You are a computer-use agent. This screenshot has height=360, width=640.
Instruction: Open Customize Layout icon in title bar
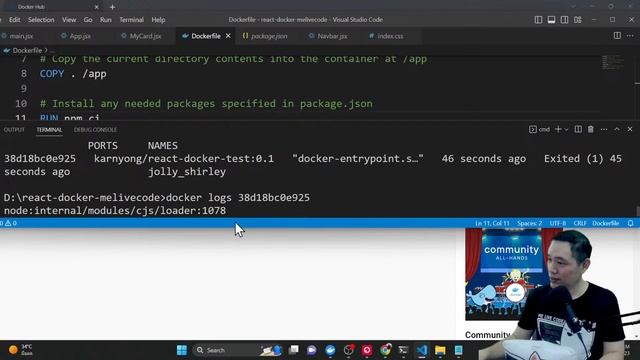pos(578,20)
